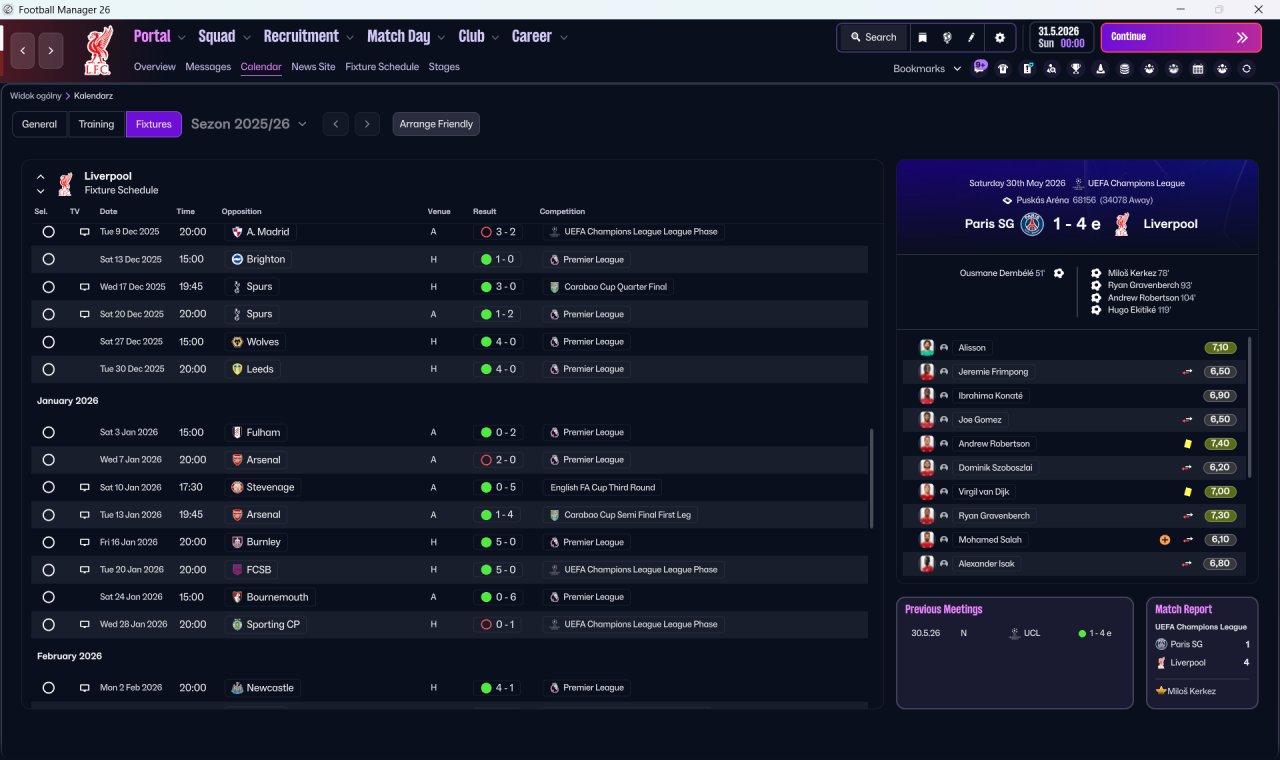Click the TV icon on the Stevenage row
Image resolution: width=1280 pixels, height=760 pixels.
[85, 487]
